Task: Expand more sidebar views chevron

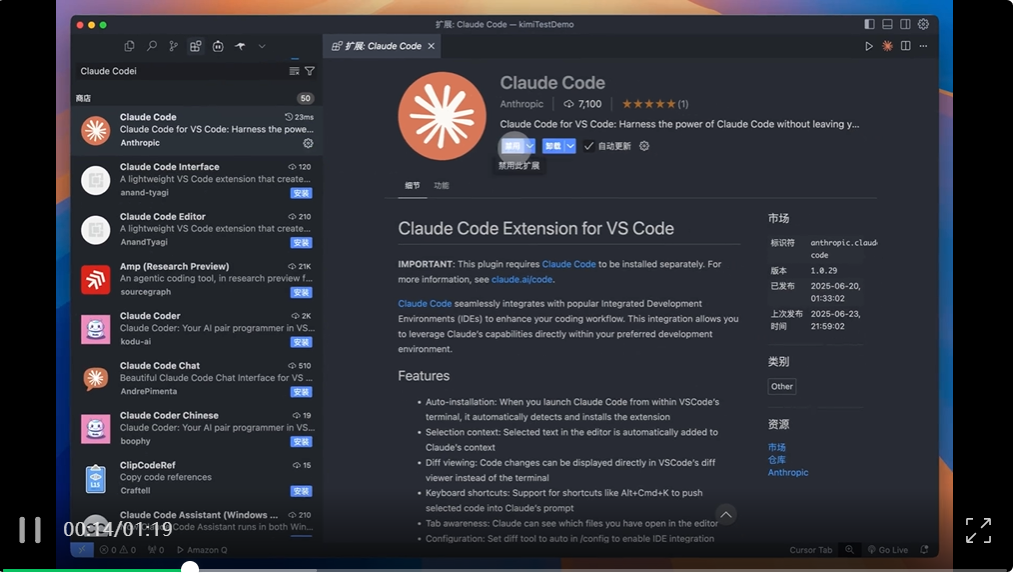Action: pos(262,46)
